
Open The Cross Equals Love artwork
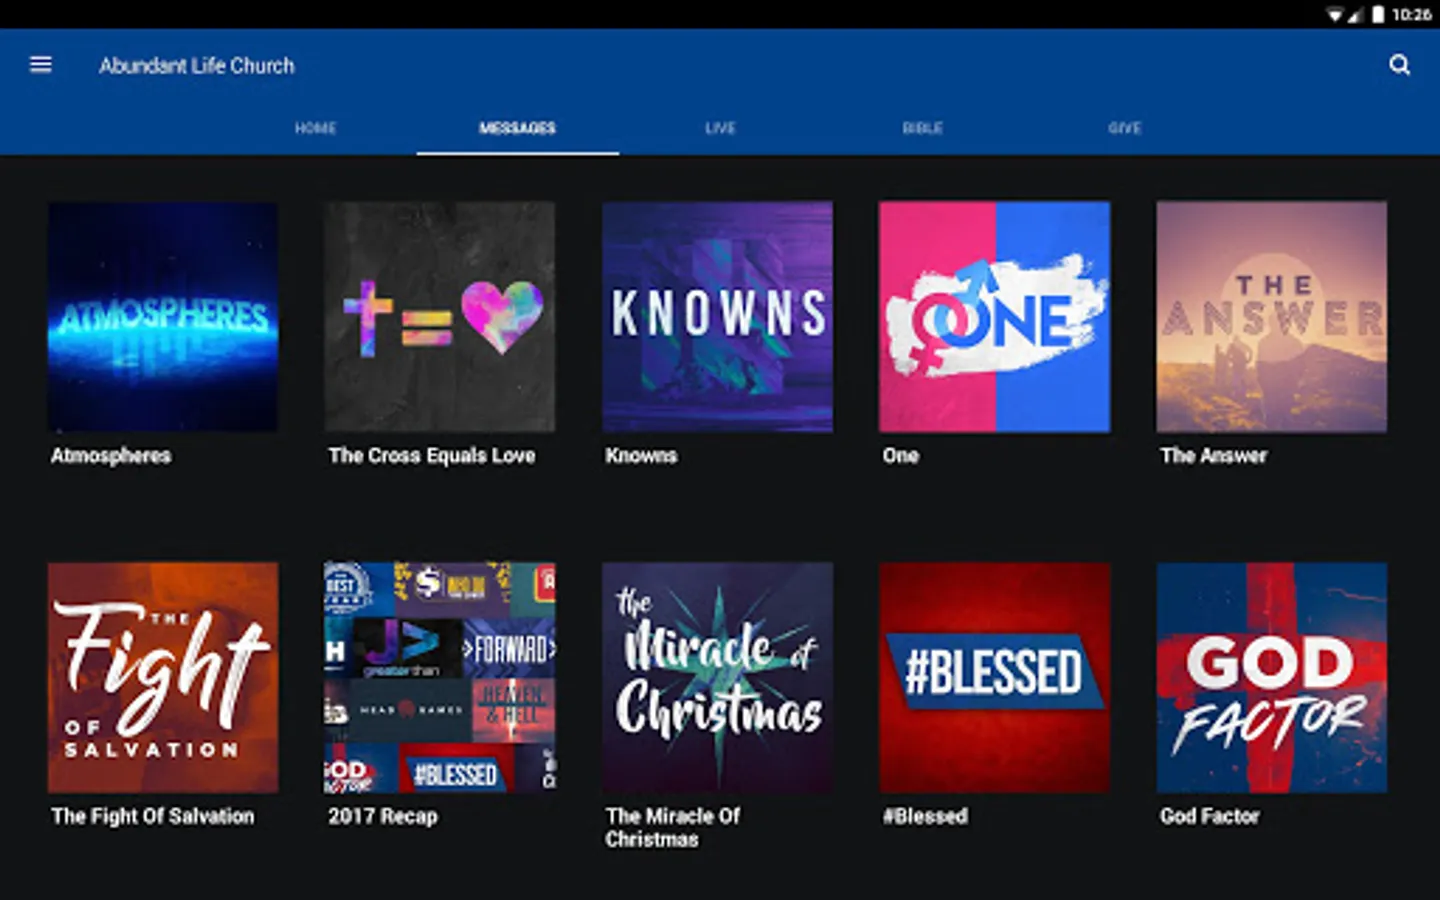coord(440,317)
